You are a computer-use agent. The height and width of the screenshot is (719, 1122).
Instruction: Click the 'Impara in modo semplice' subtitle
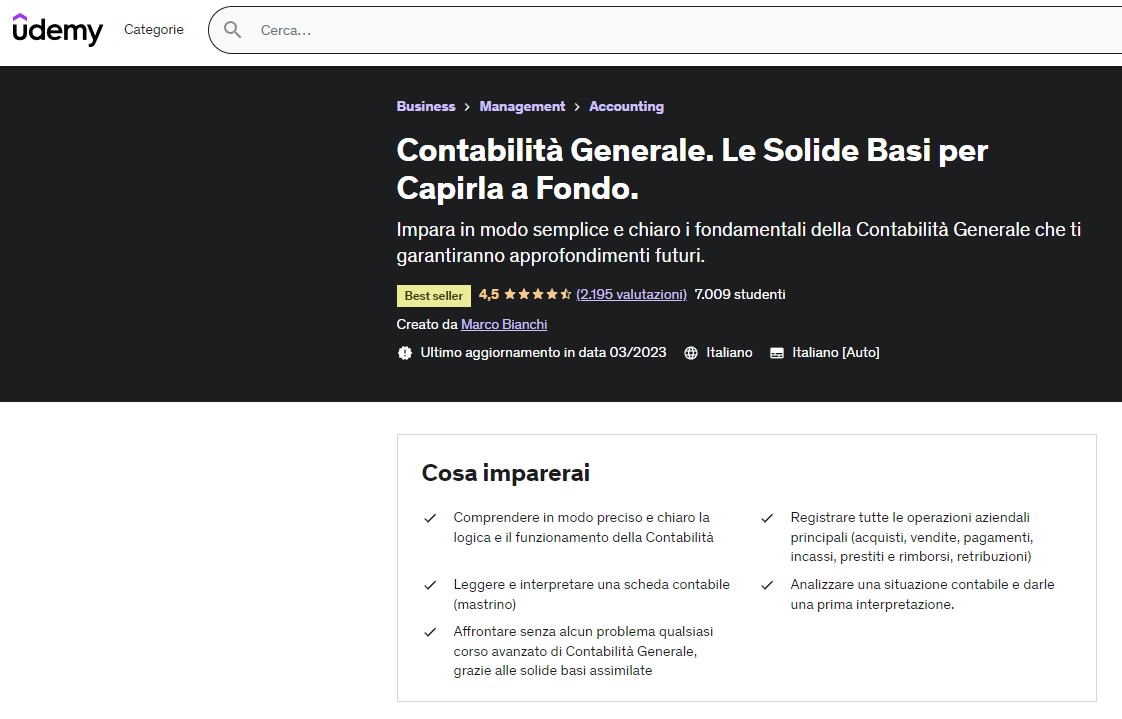point(738,242)
